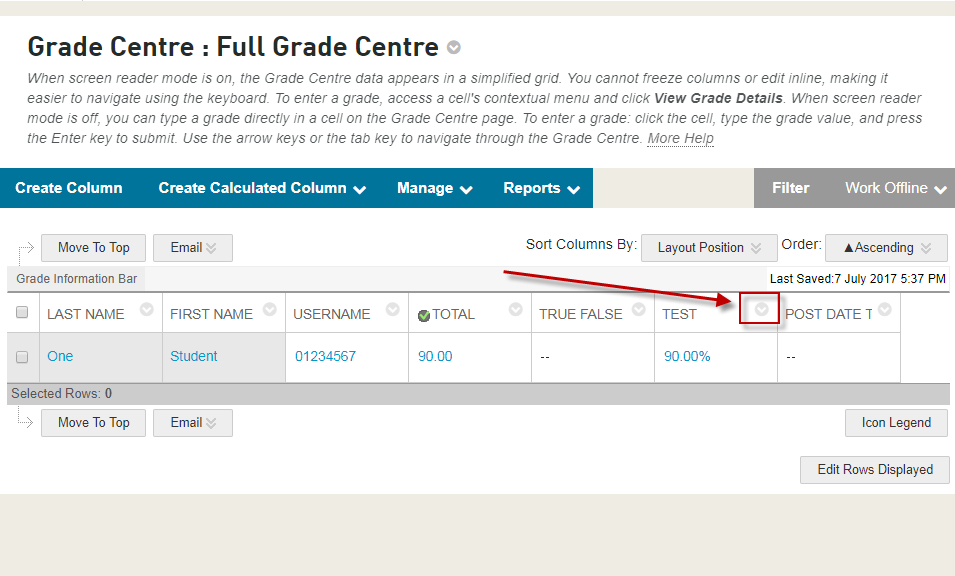
Task: Tick the checkbox for student One
Action: [22, 357]
